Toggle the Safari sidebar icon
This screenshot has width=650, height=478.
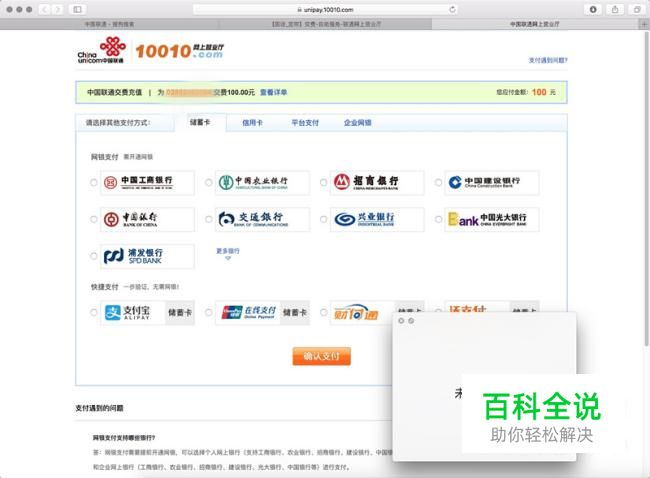[x=78, y=9]
